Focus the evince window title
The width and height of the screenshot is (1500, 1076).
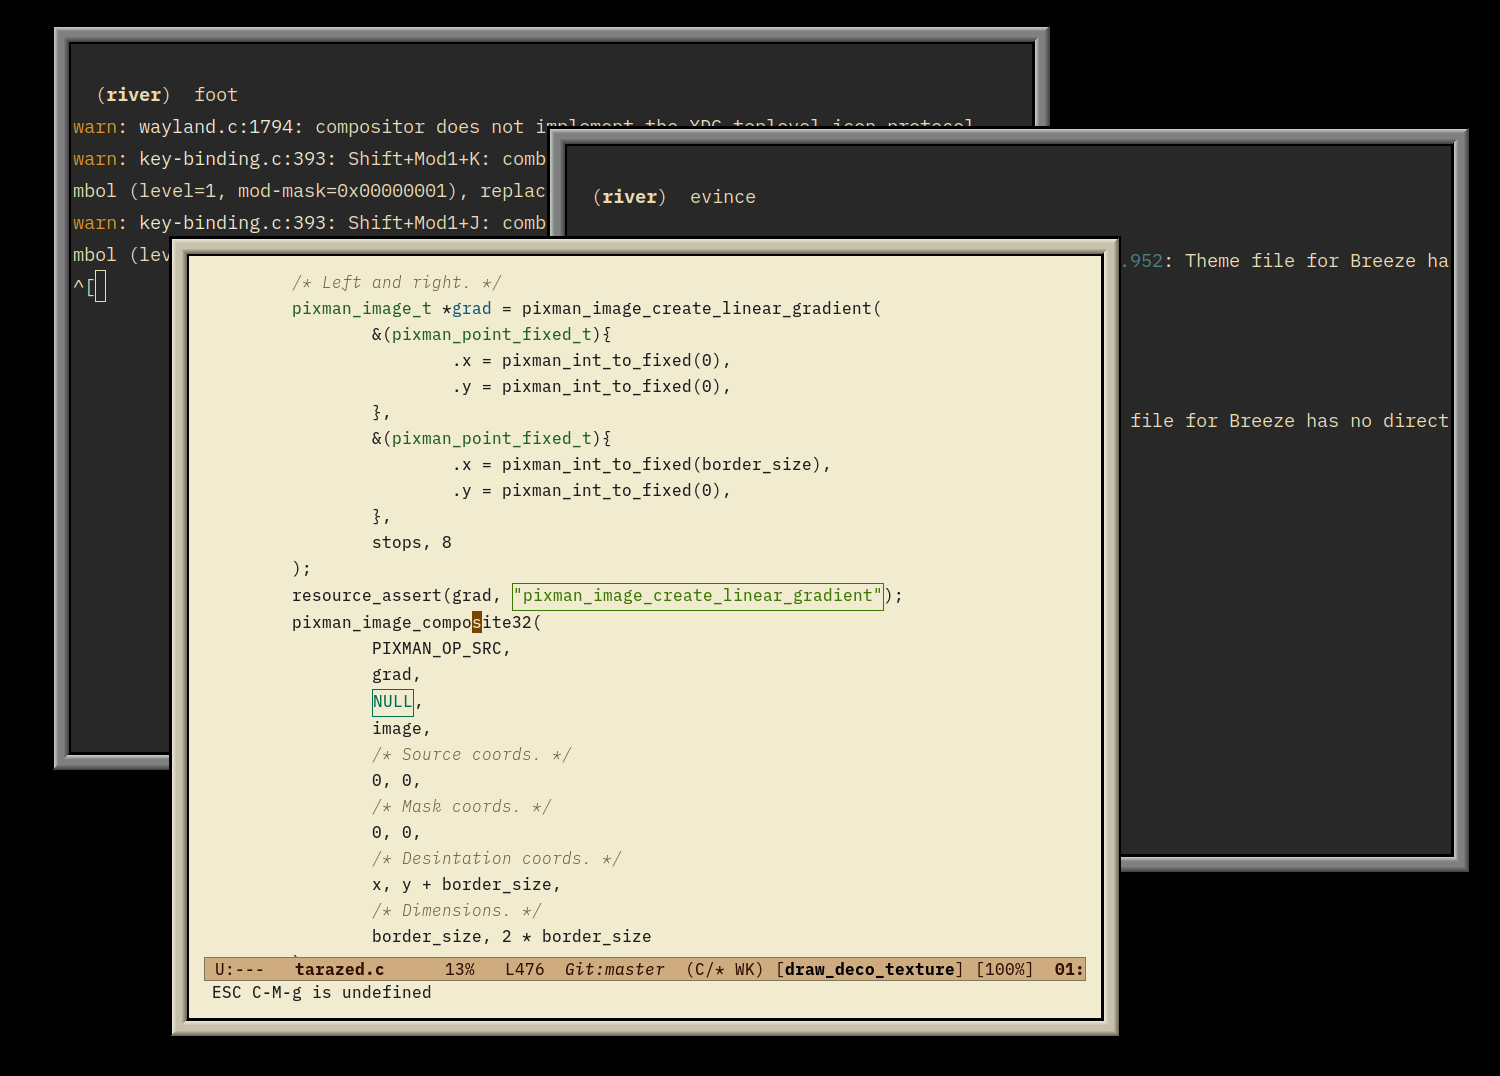[x=722, y=197]
